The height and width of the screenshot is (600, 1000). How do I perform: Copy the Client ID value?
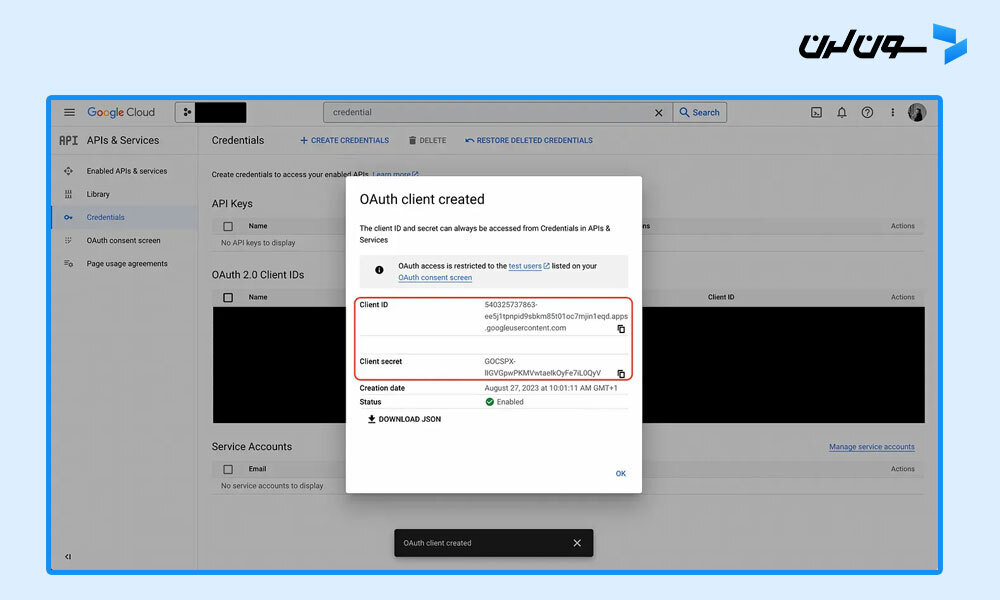[621, 329]
